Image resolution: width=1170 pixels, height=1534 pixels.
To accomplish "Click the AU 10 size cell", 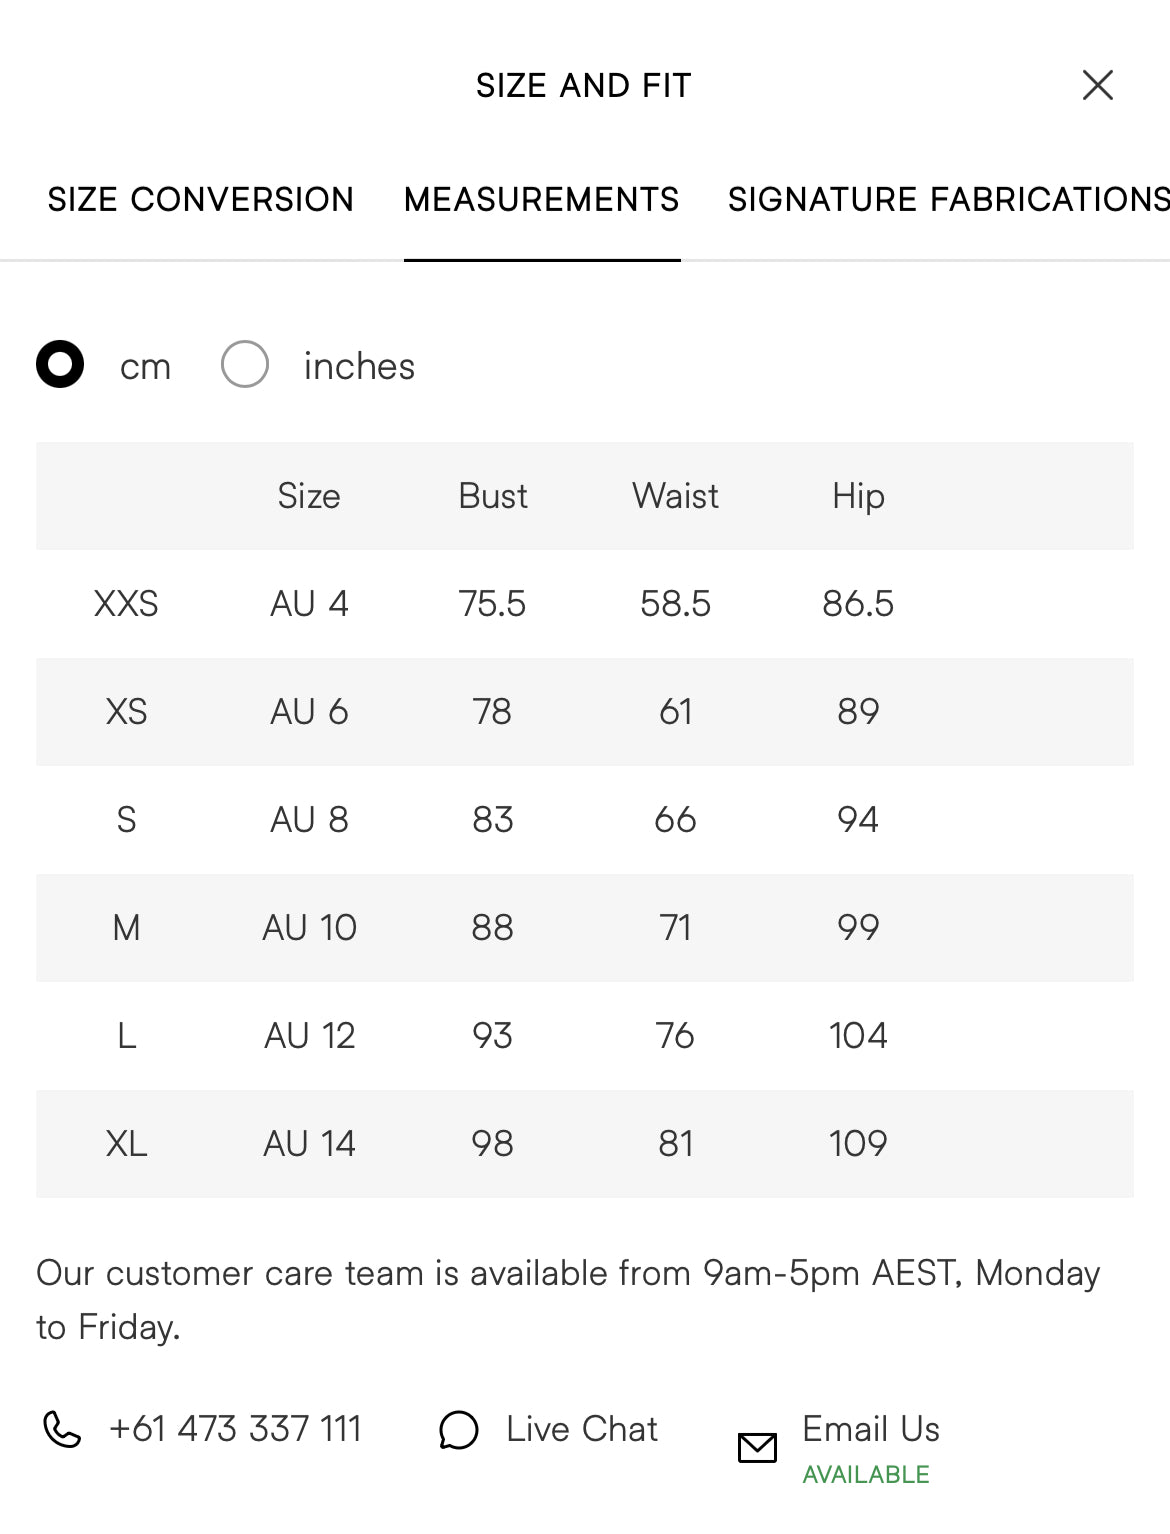I will (309, 928).
